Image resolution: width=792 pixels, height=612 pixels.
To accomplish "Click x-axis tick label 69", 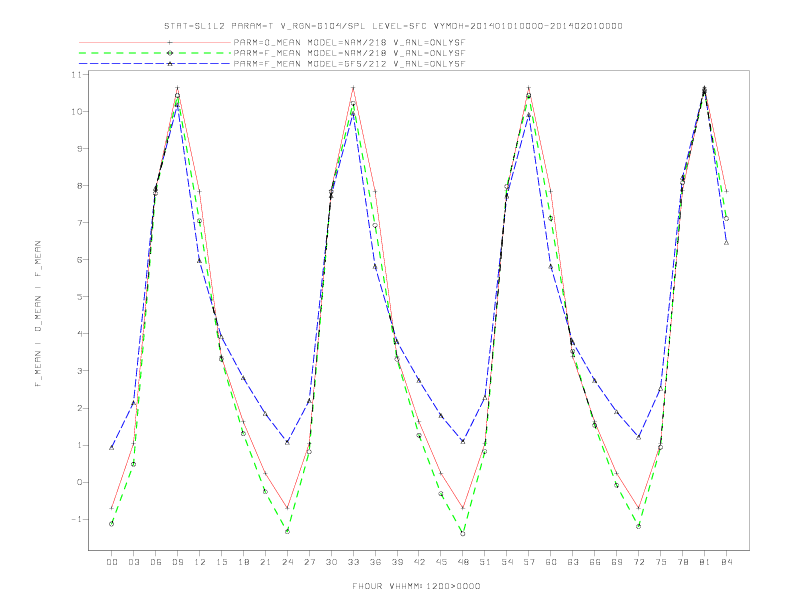I will pyautogui.click(x=617, y=562).
